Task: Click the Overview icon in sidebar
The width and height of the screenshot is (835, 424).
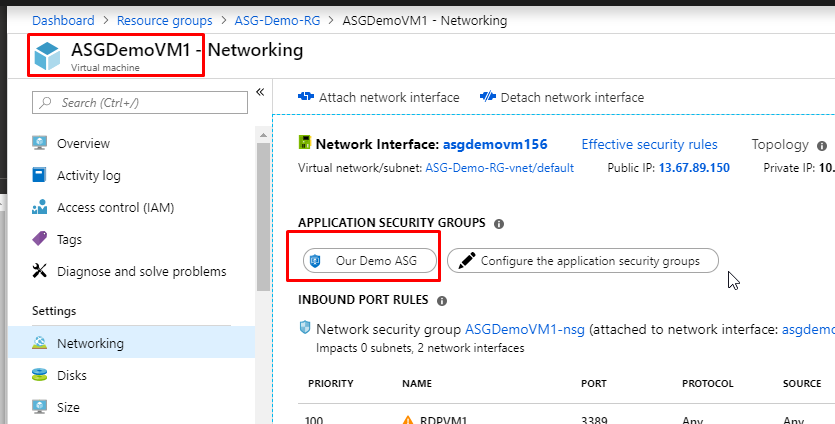Action: [x=40, y=143]
